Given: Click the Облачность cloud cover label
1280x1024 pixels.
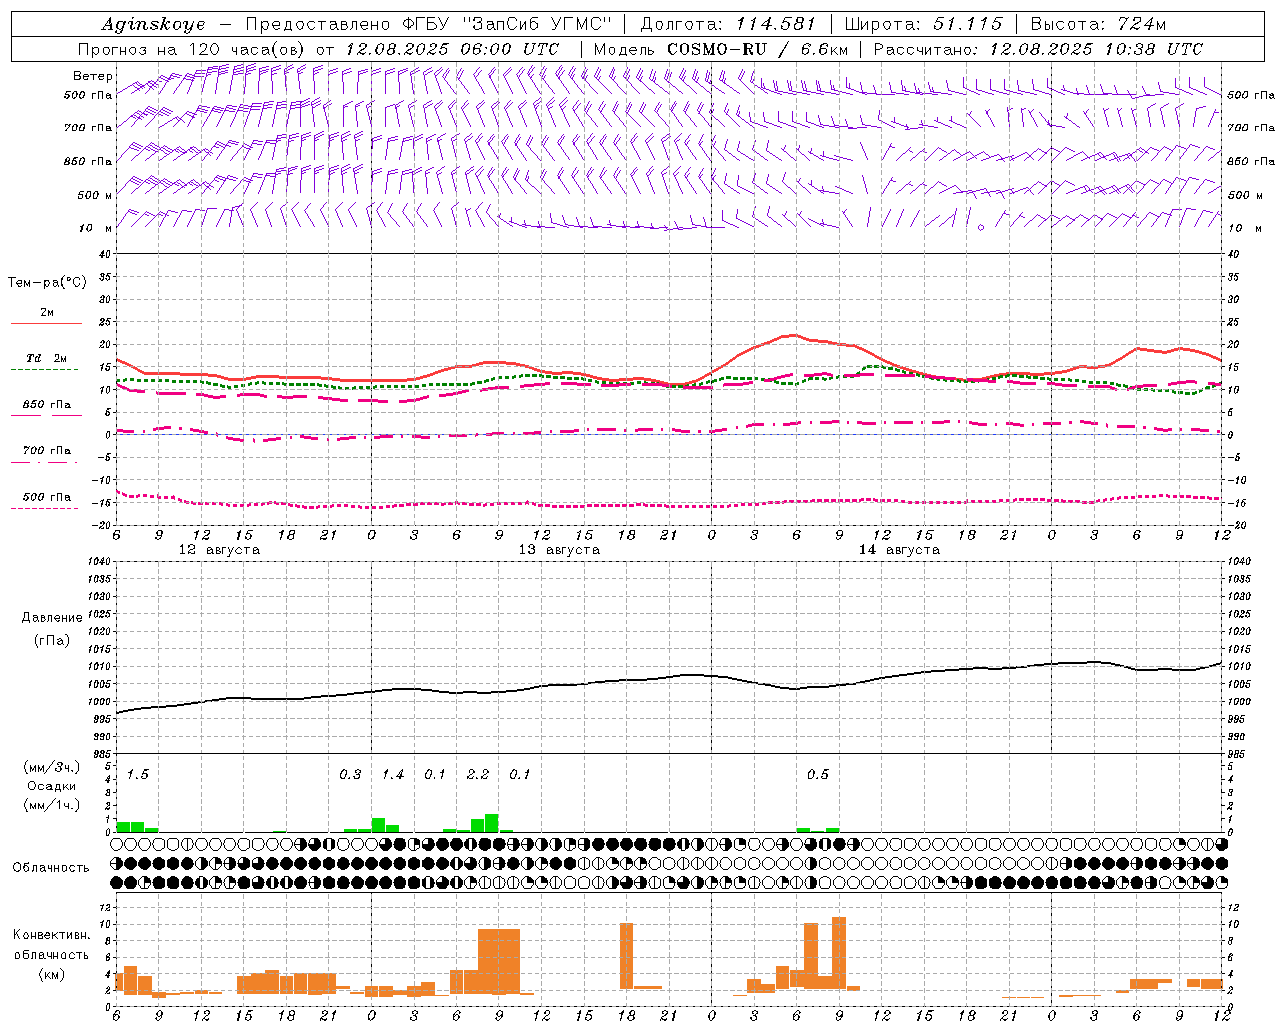Looking at the screenshot, I should coord(51,867).
